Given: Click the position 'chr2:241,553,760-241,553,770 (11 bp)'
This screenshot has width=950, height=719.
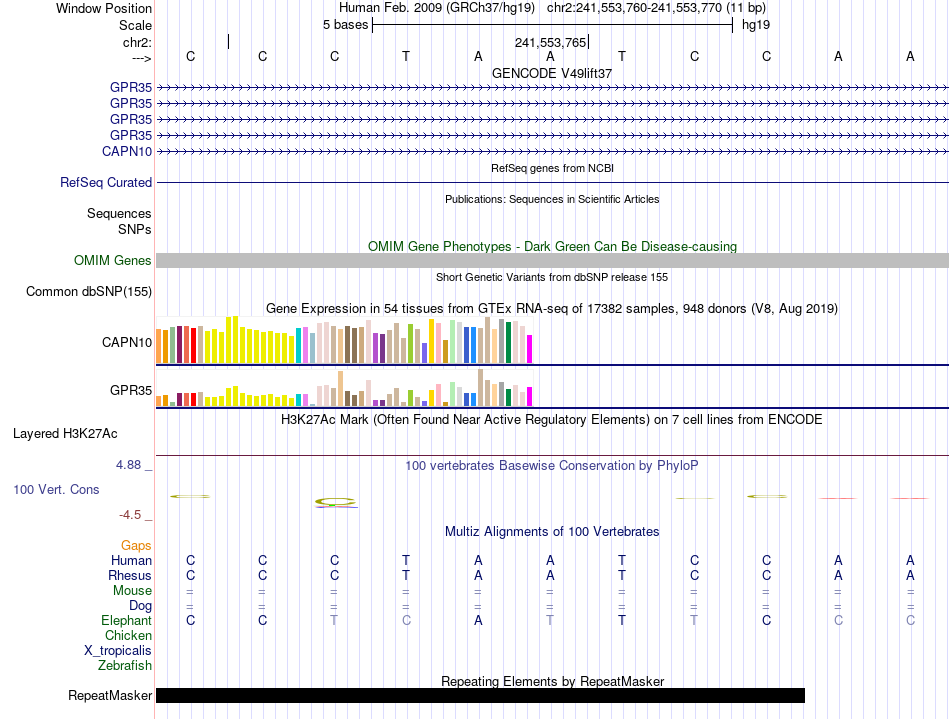Looking at the screenshot, I should [656, 8].
